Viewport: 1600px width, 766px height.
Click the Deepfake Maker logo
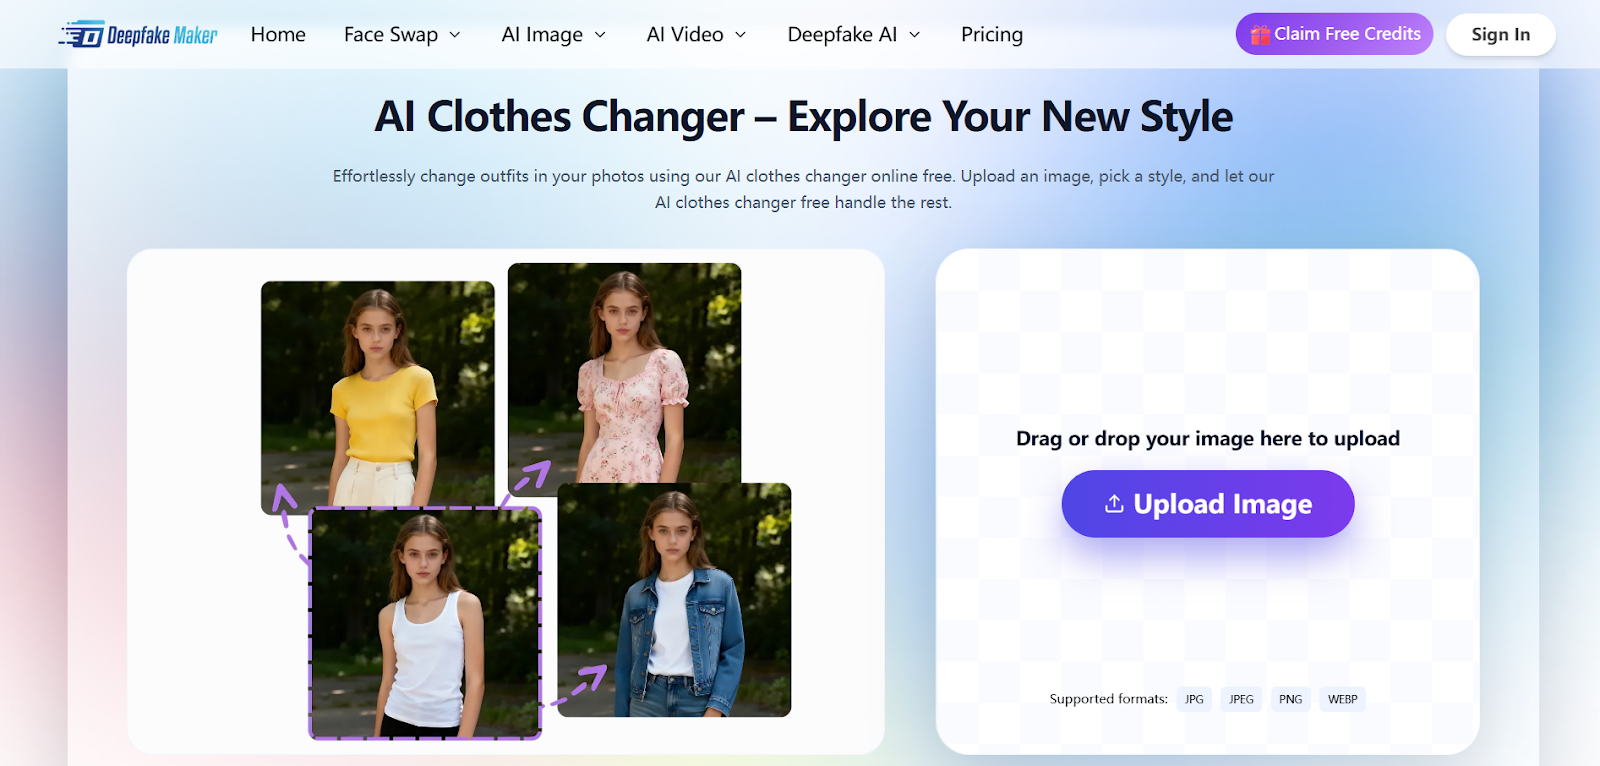138,35
